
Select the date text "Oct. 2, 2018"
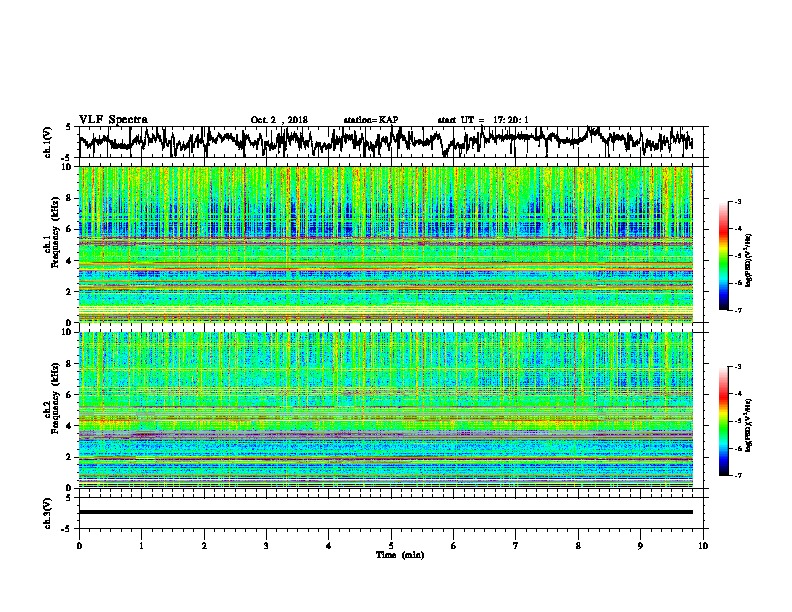coord(279,120)
